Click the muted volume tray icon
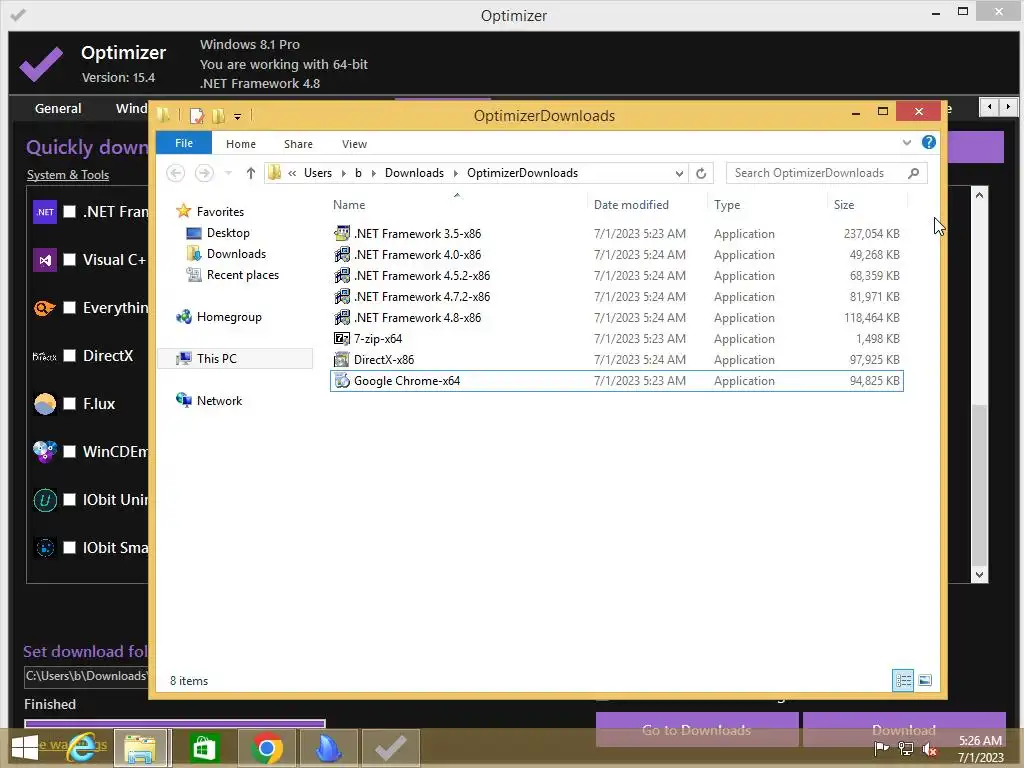This screenshot has width=1024, height=768. pyautogui.click(x=929, y=749)
